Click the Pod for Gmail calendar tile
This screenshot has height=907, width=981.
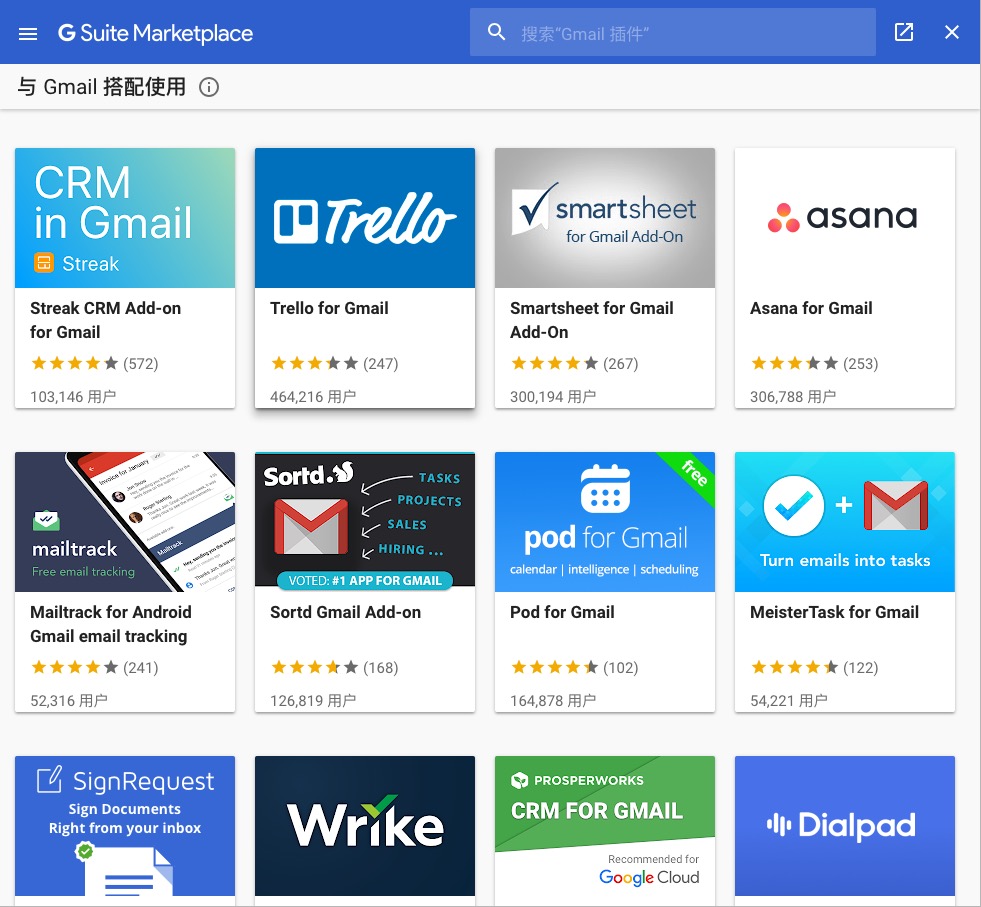605,521
